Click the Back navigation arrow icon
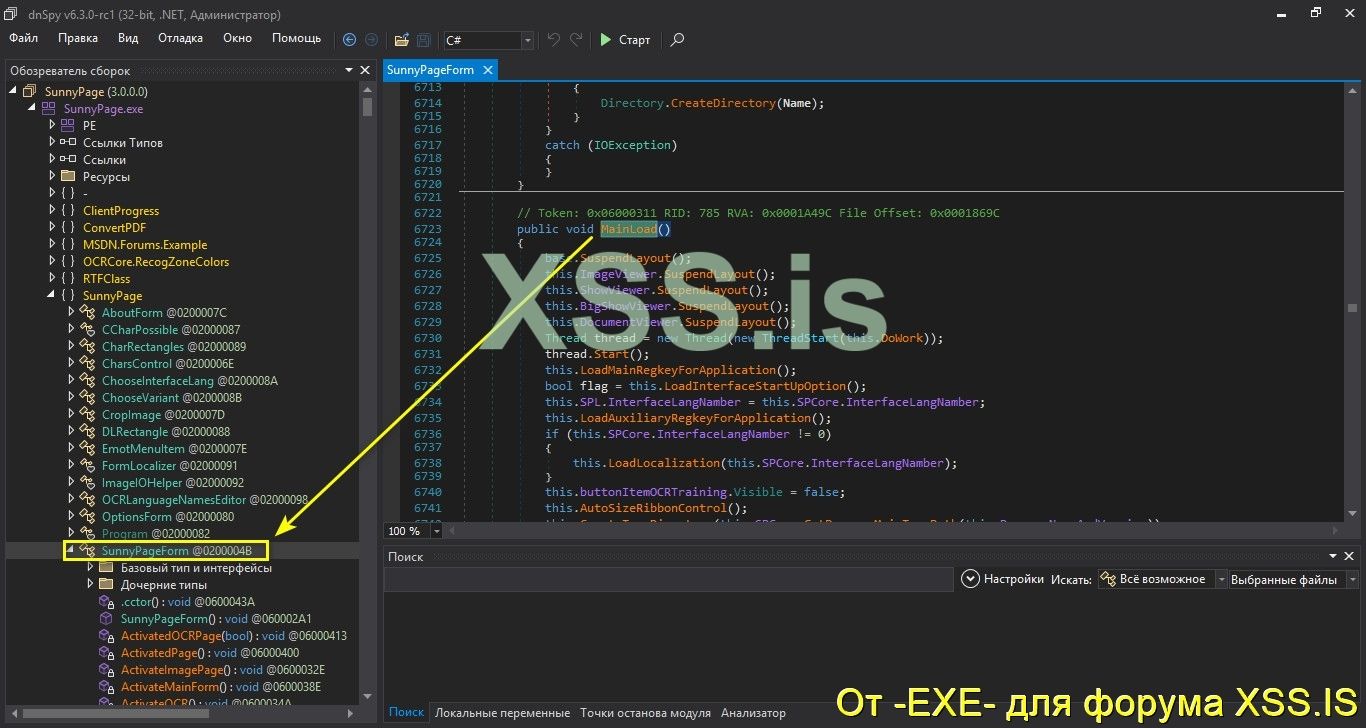This screenshot has height=728, width=1366. (x=349, y=40)
